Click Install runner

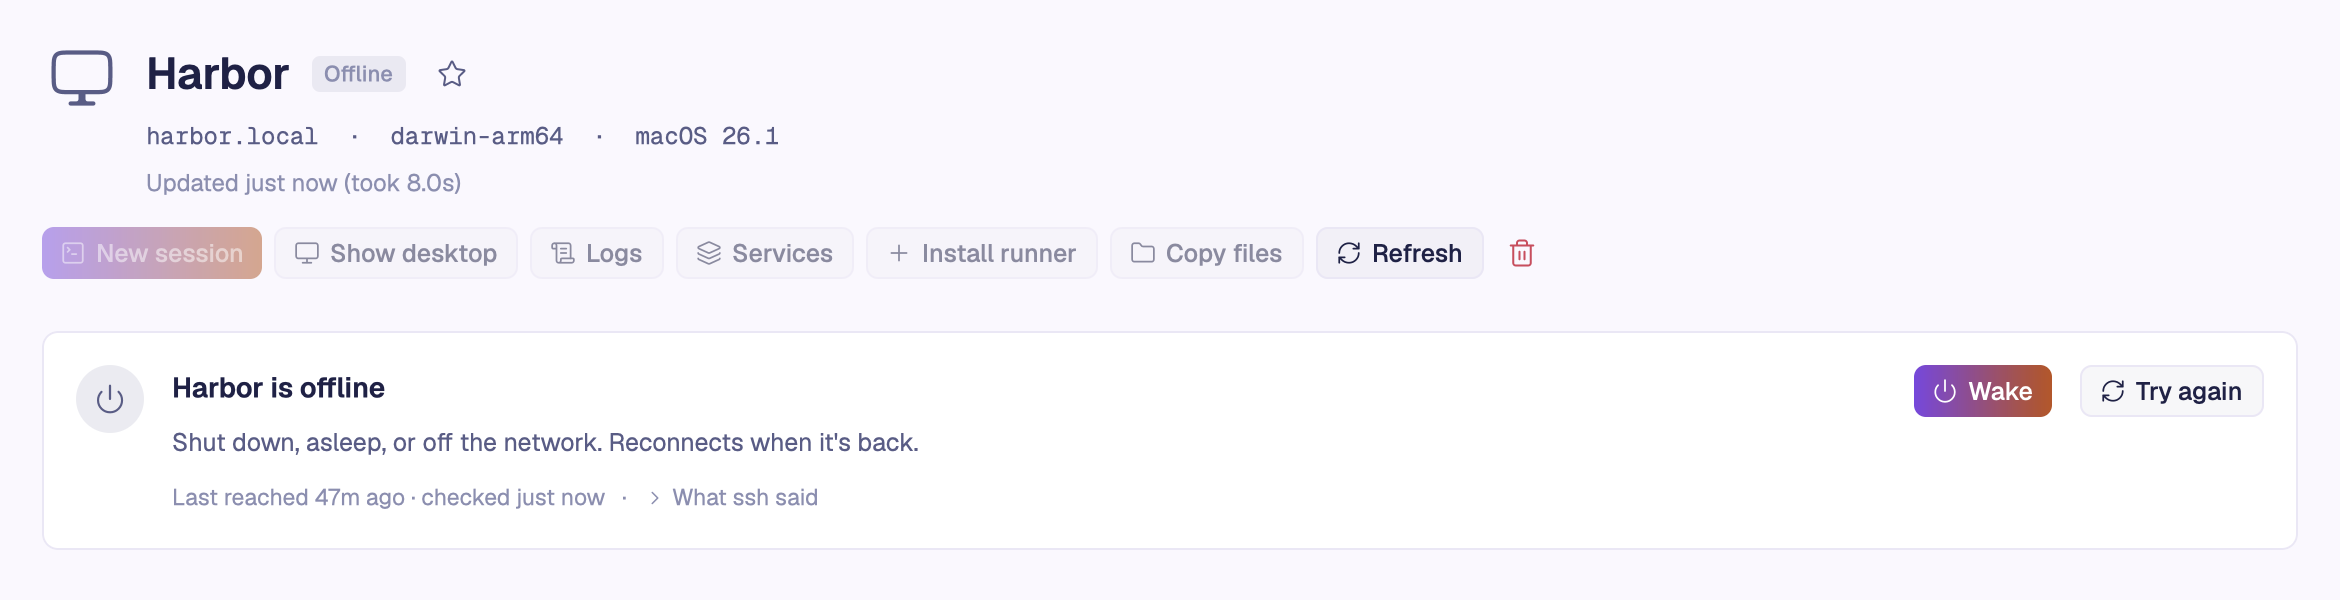coord(982,253)
